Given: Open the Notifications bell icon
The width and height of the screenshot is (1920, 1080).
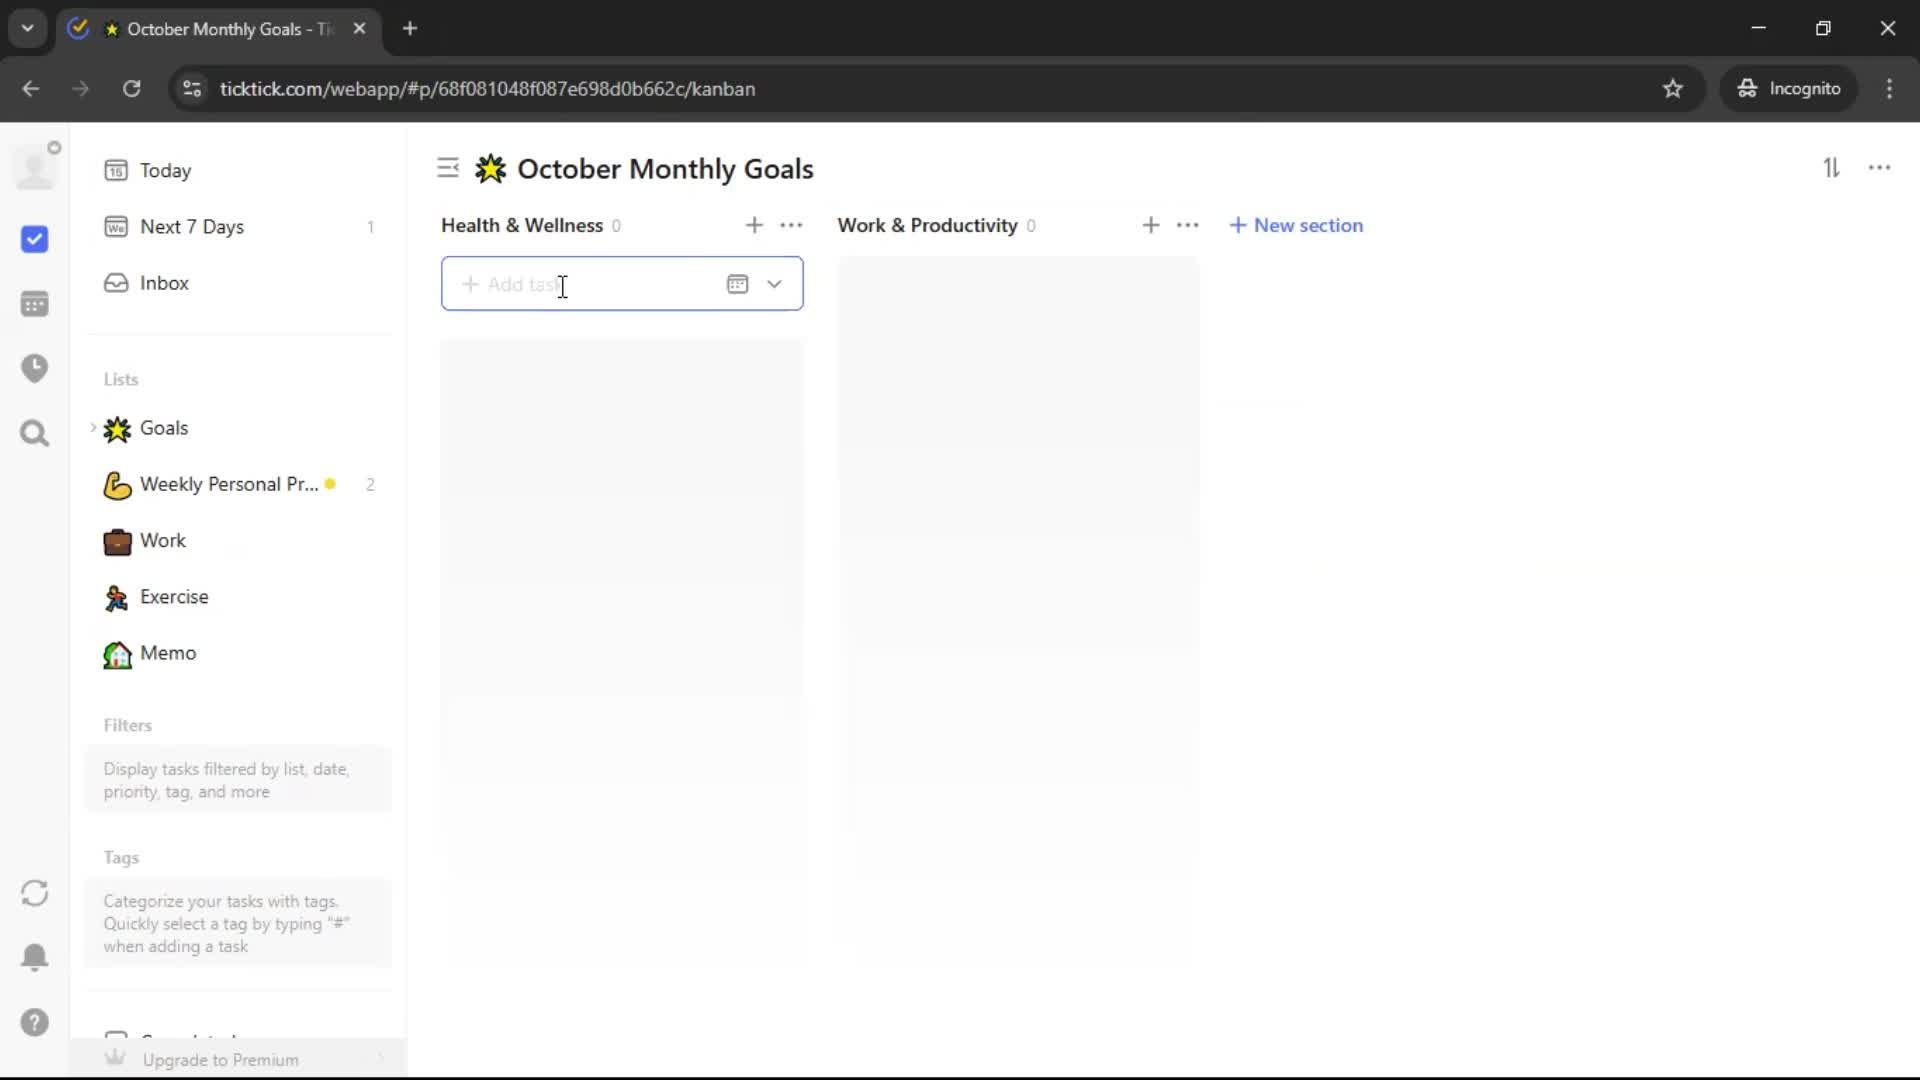Looking at the screenshot, I should point(34,957).
